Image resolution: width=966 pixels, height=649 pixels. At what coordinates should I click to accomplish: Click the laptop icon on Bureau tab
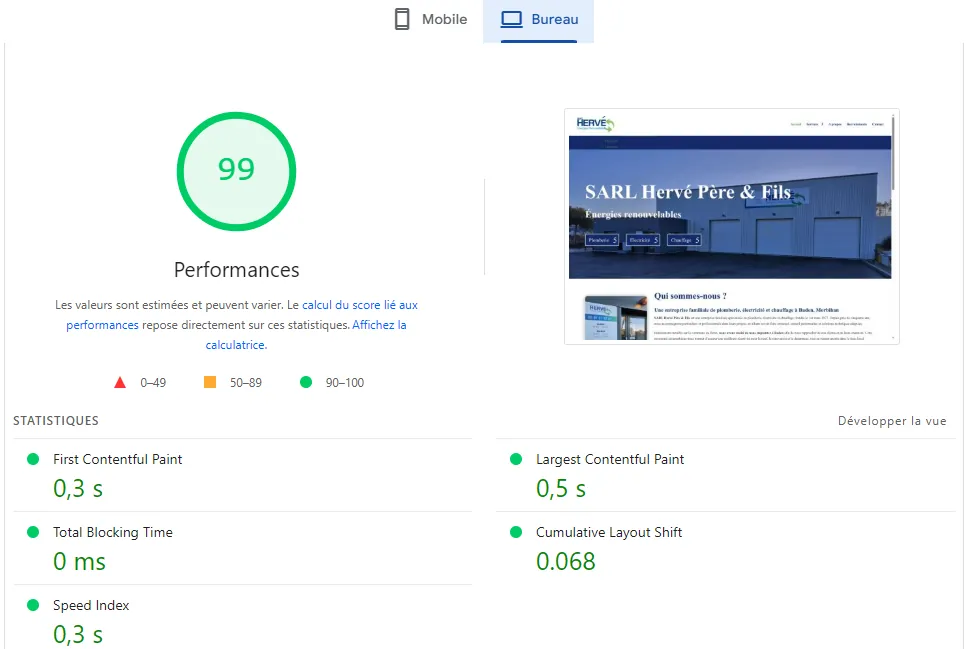coord(511,20)
